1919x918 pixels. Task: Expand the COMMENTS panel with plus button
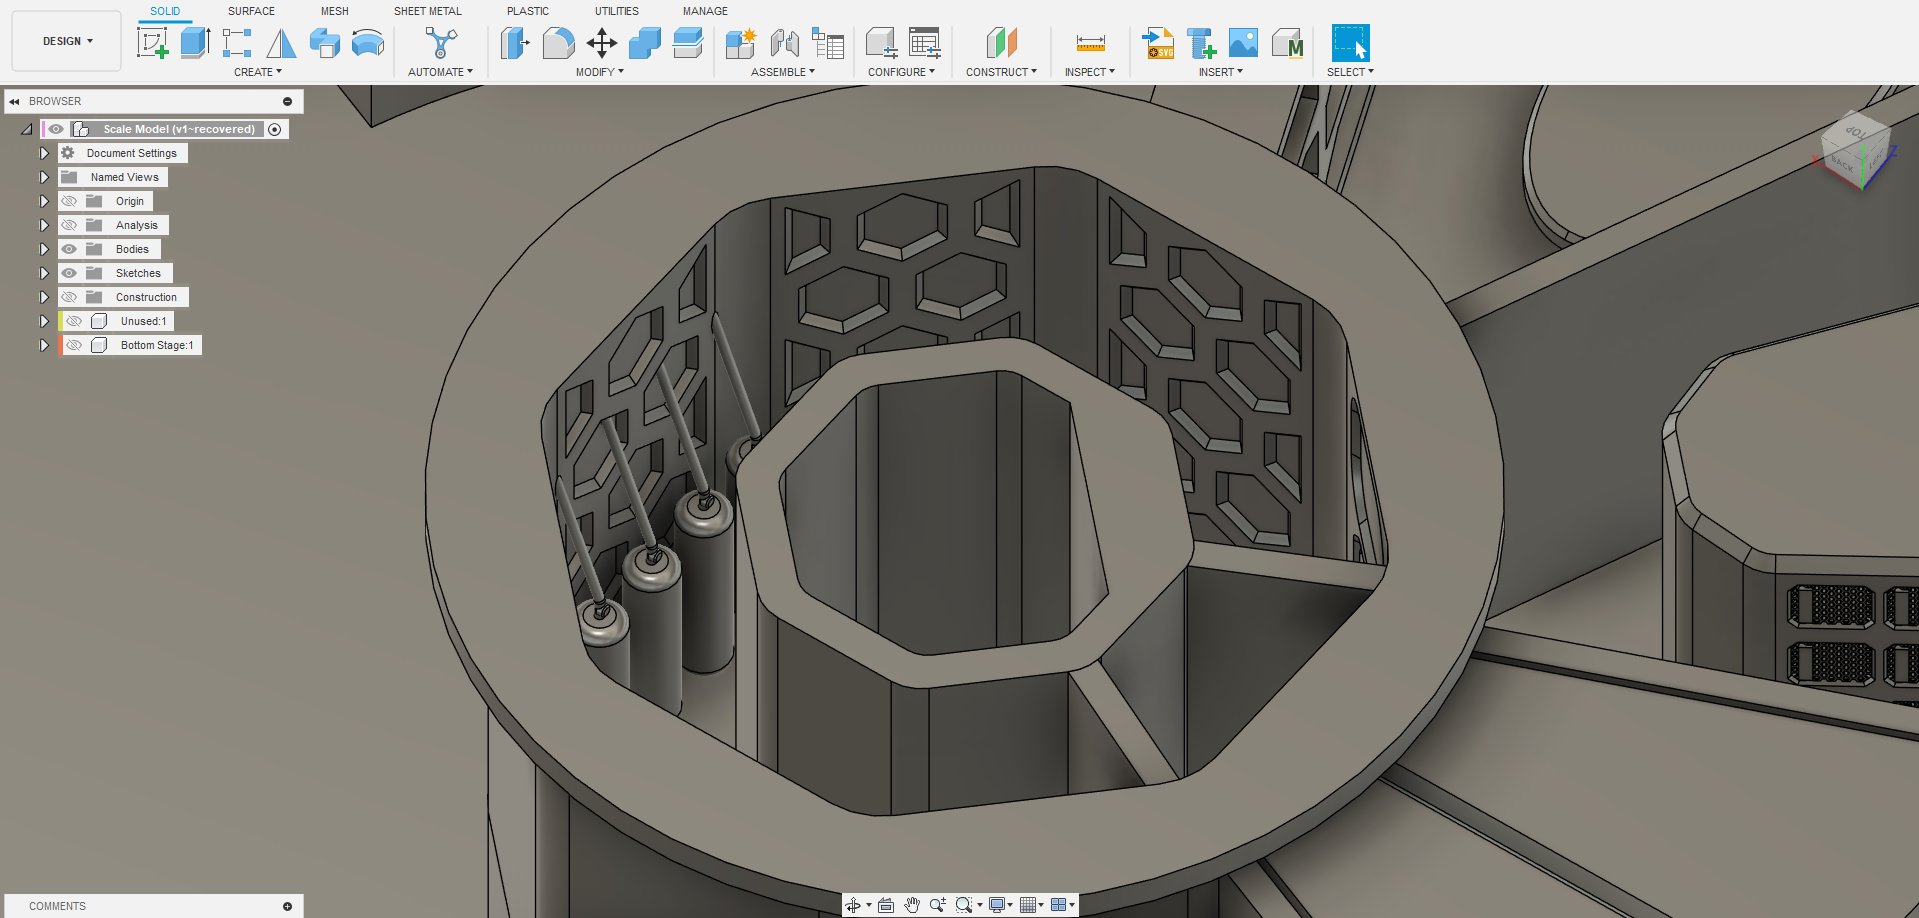tap(287, 906)
